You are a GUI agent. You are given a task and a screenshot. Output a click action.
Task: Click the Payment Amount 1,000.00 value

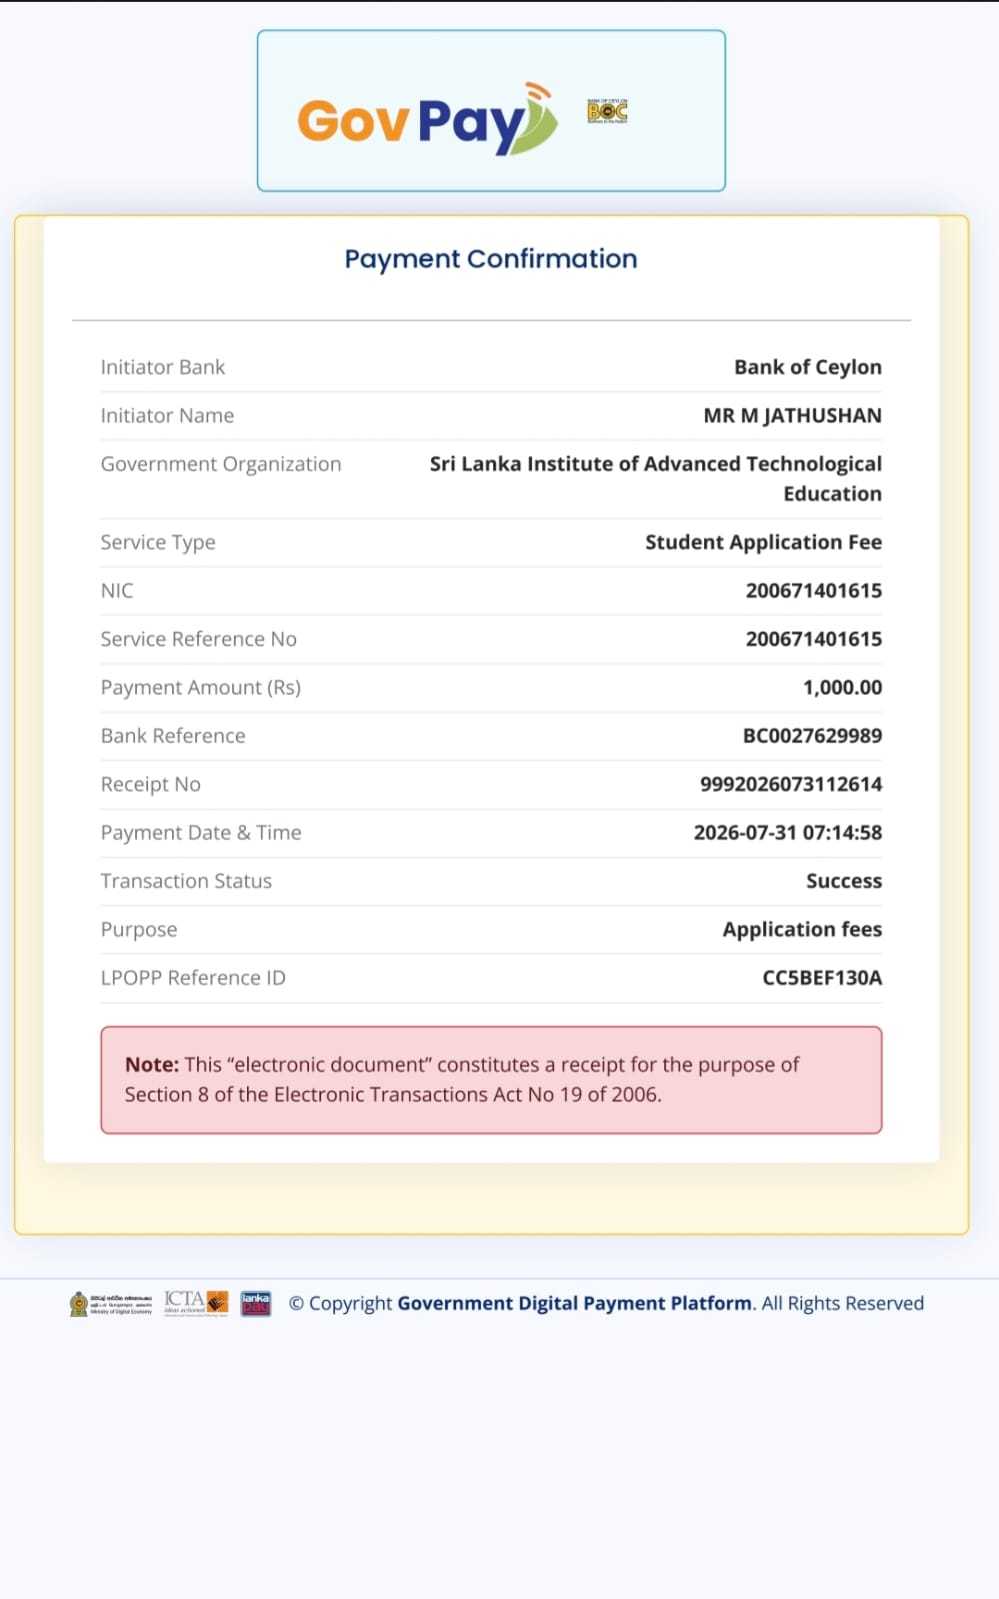click(842, 688)
